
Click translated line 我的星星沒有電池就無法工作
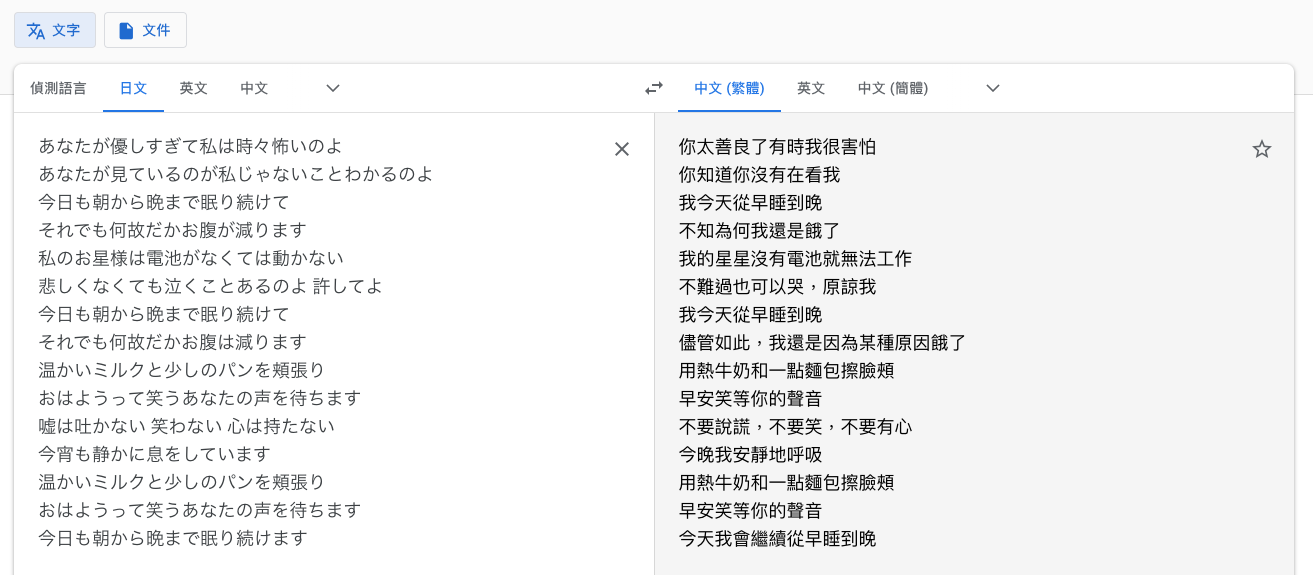coord(795,259)
